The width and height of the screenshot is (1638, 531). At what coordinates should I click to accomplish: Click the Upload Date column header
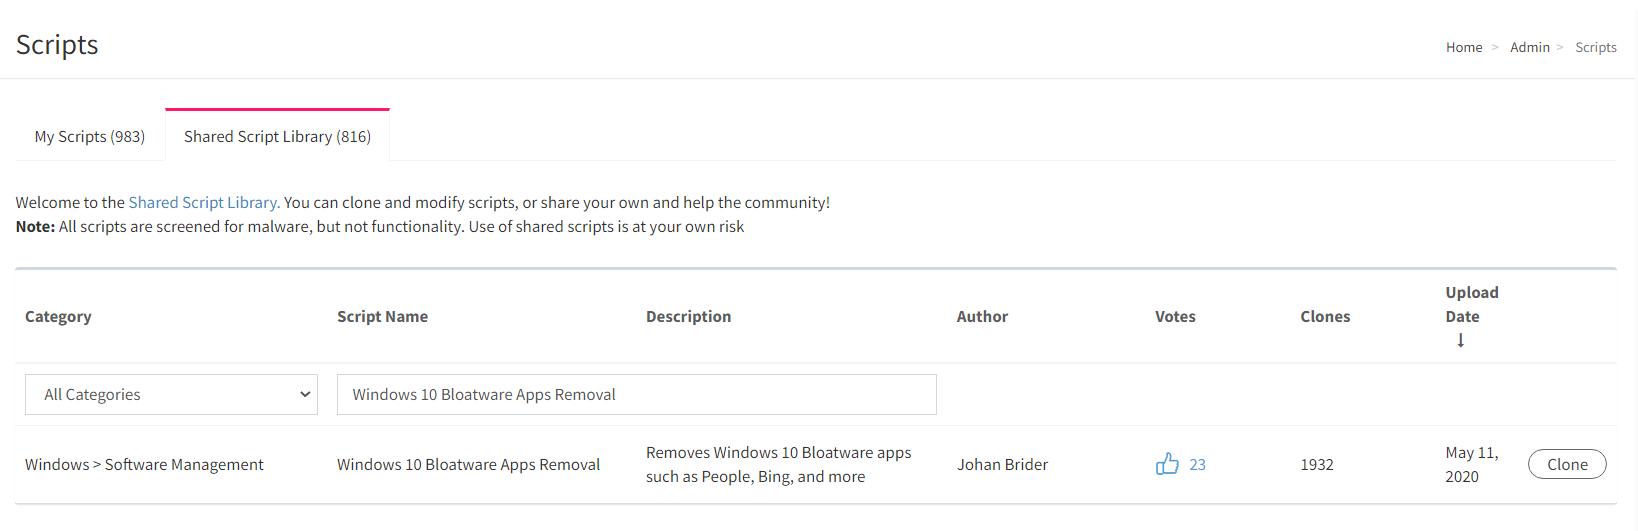[x=1472, y=304]
